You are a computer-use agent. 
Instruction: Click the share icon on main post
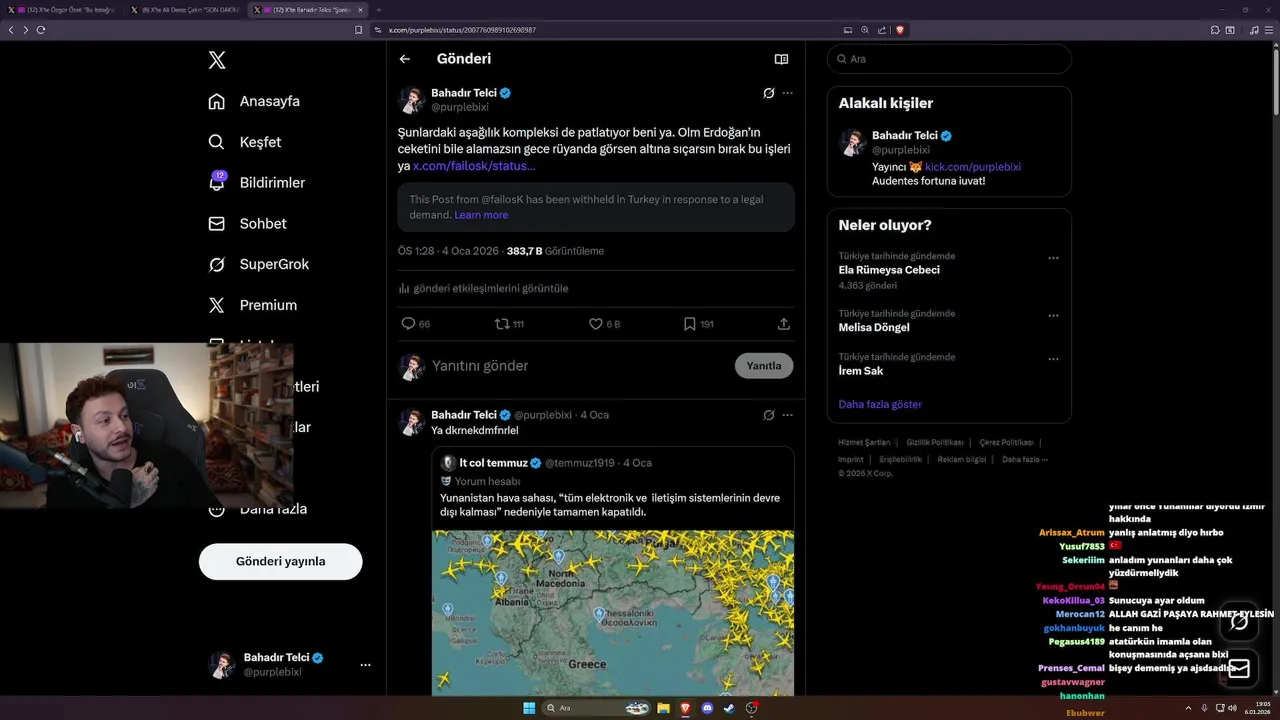tap(784, 324)
